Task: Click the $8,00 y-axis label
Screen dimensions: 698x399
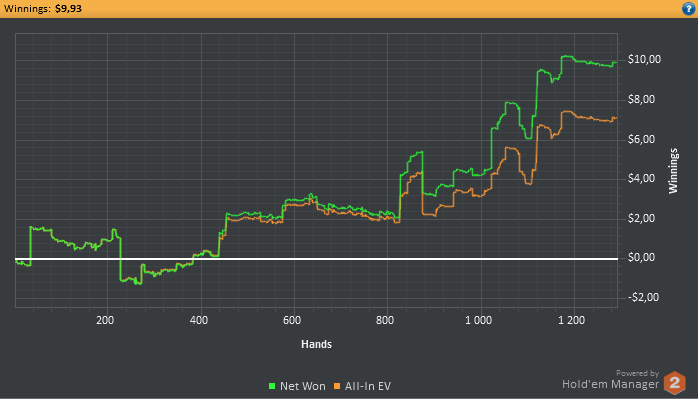Action: coord(641,99)
